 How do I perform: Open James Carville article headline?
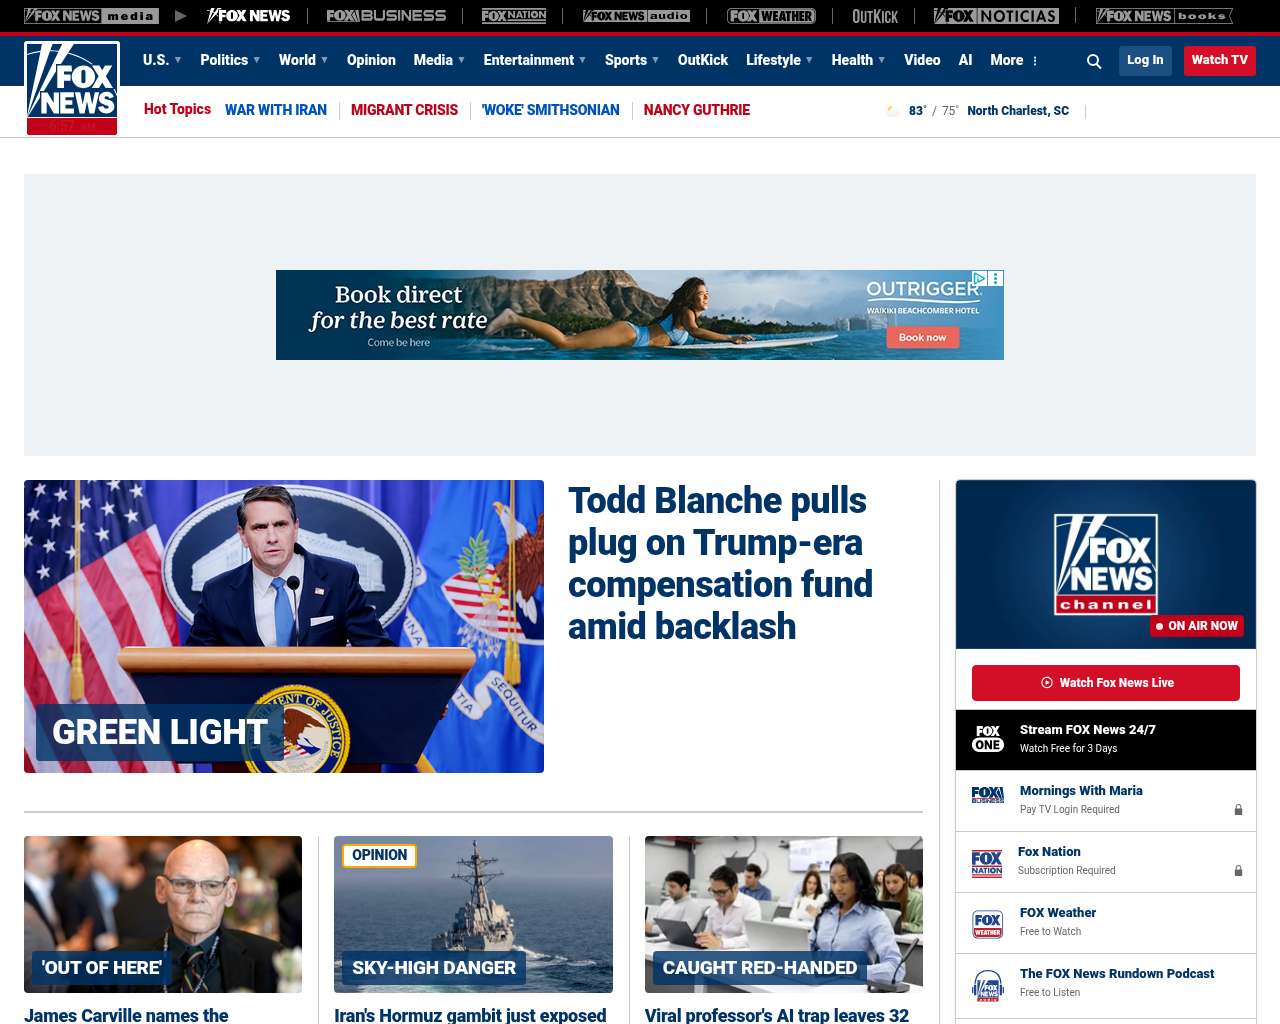coord(126,1015)
